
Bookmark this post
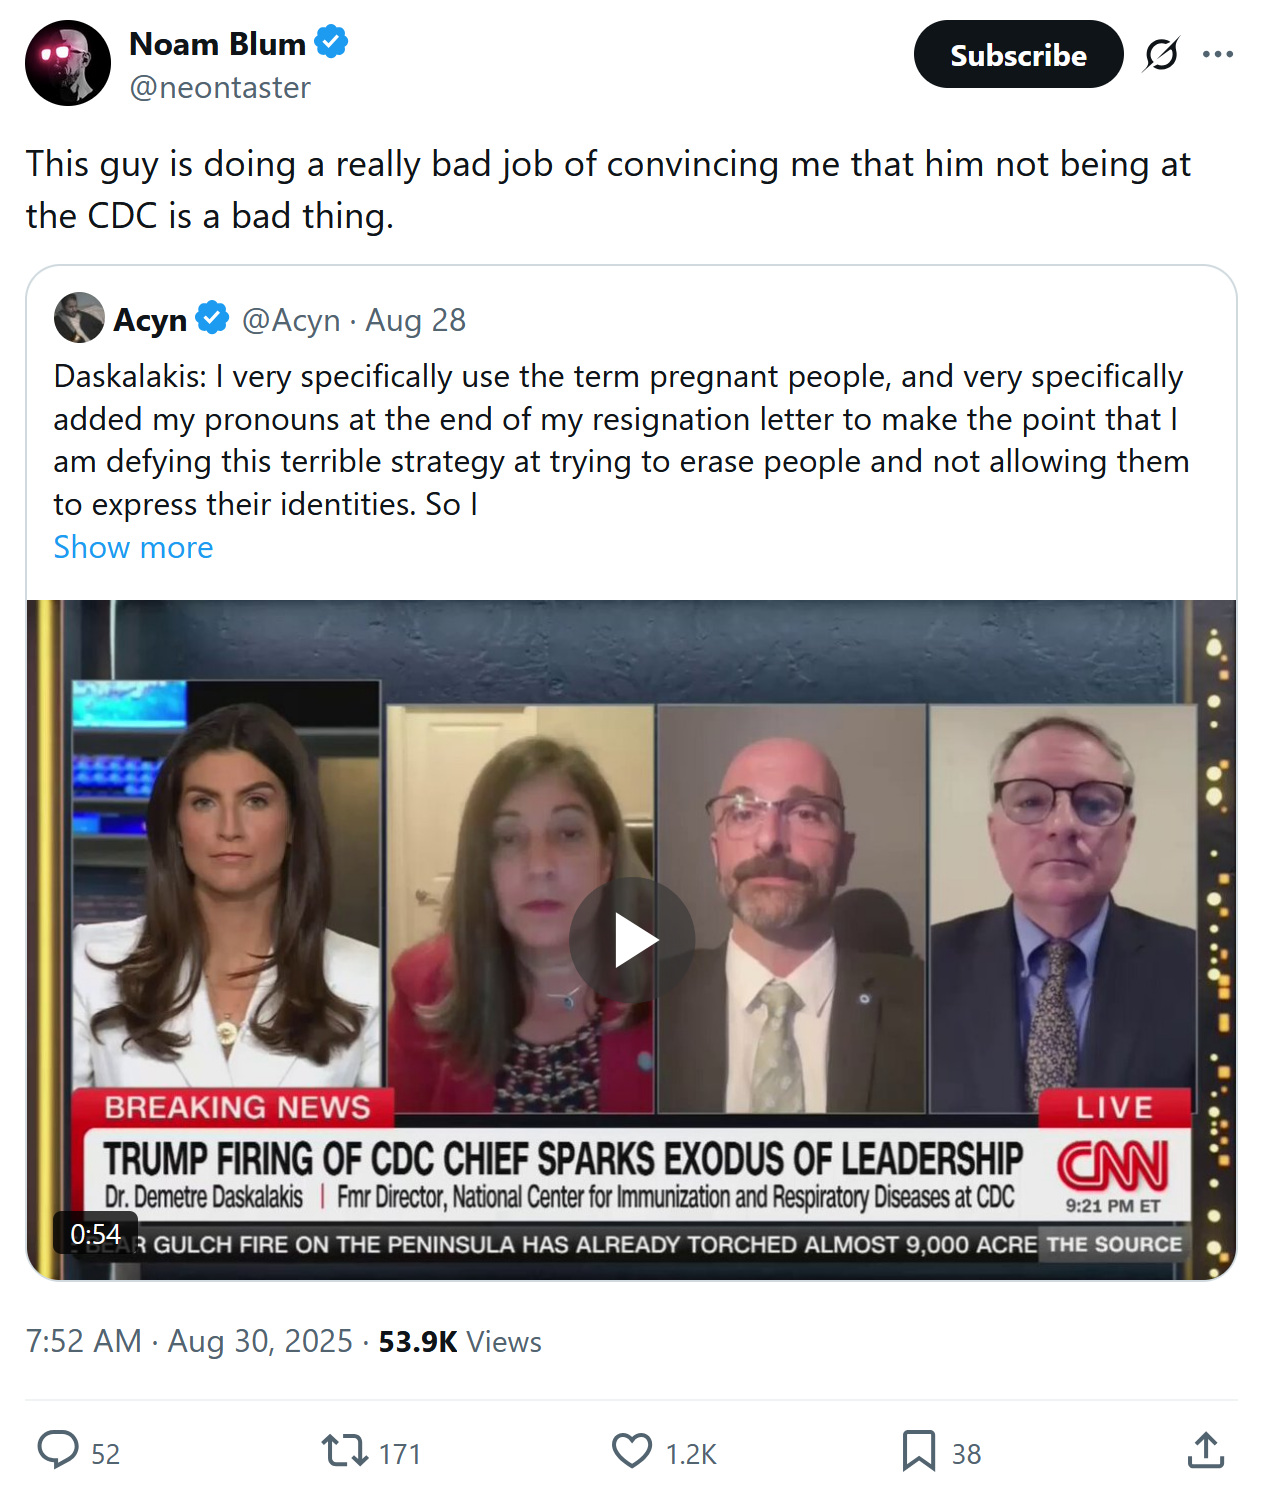coord(918,1450)
